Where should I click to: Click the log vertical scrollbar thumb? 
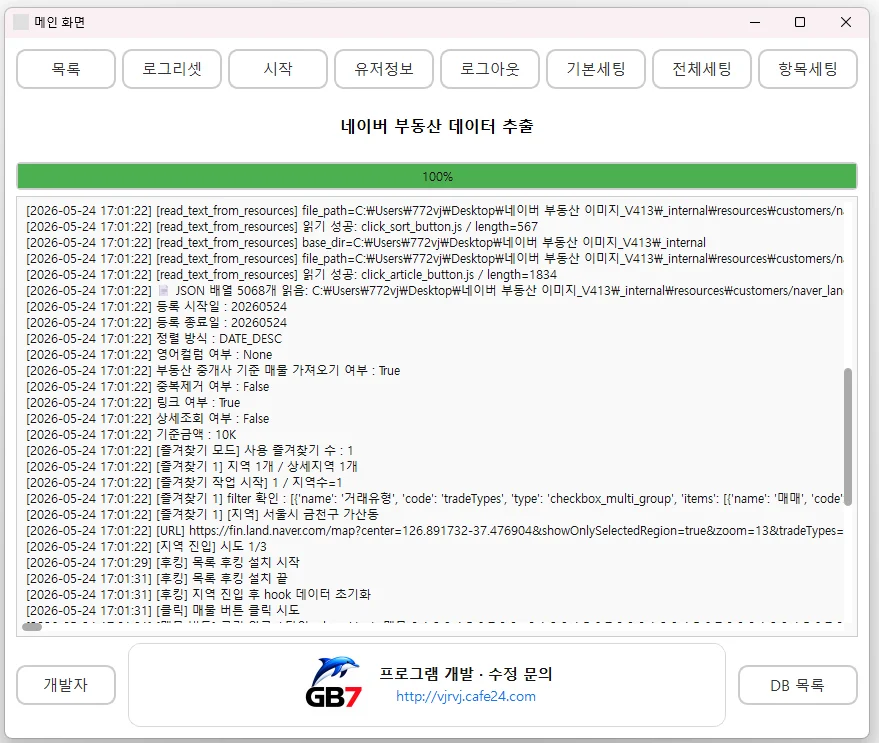click(848, 437)
